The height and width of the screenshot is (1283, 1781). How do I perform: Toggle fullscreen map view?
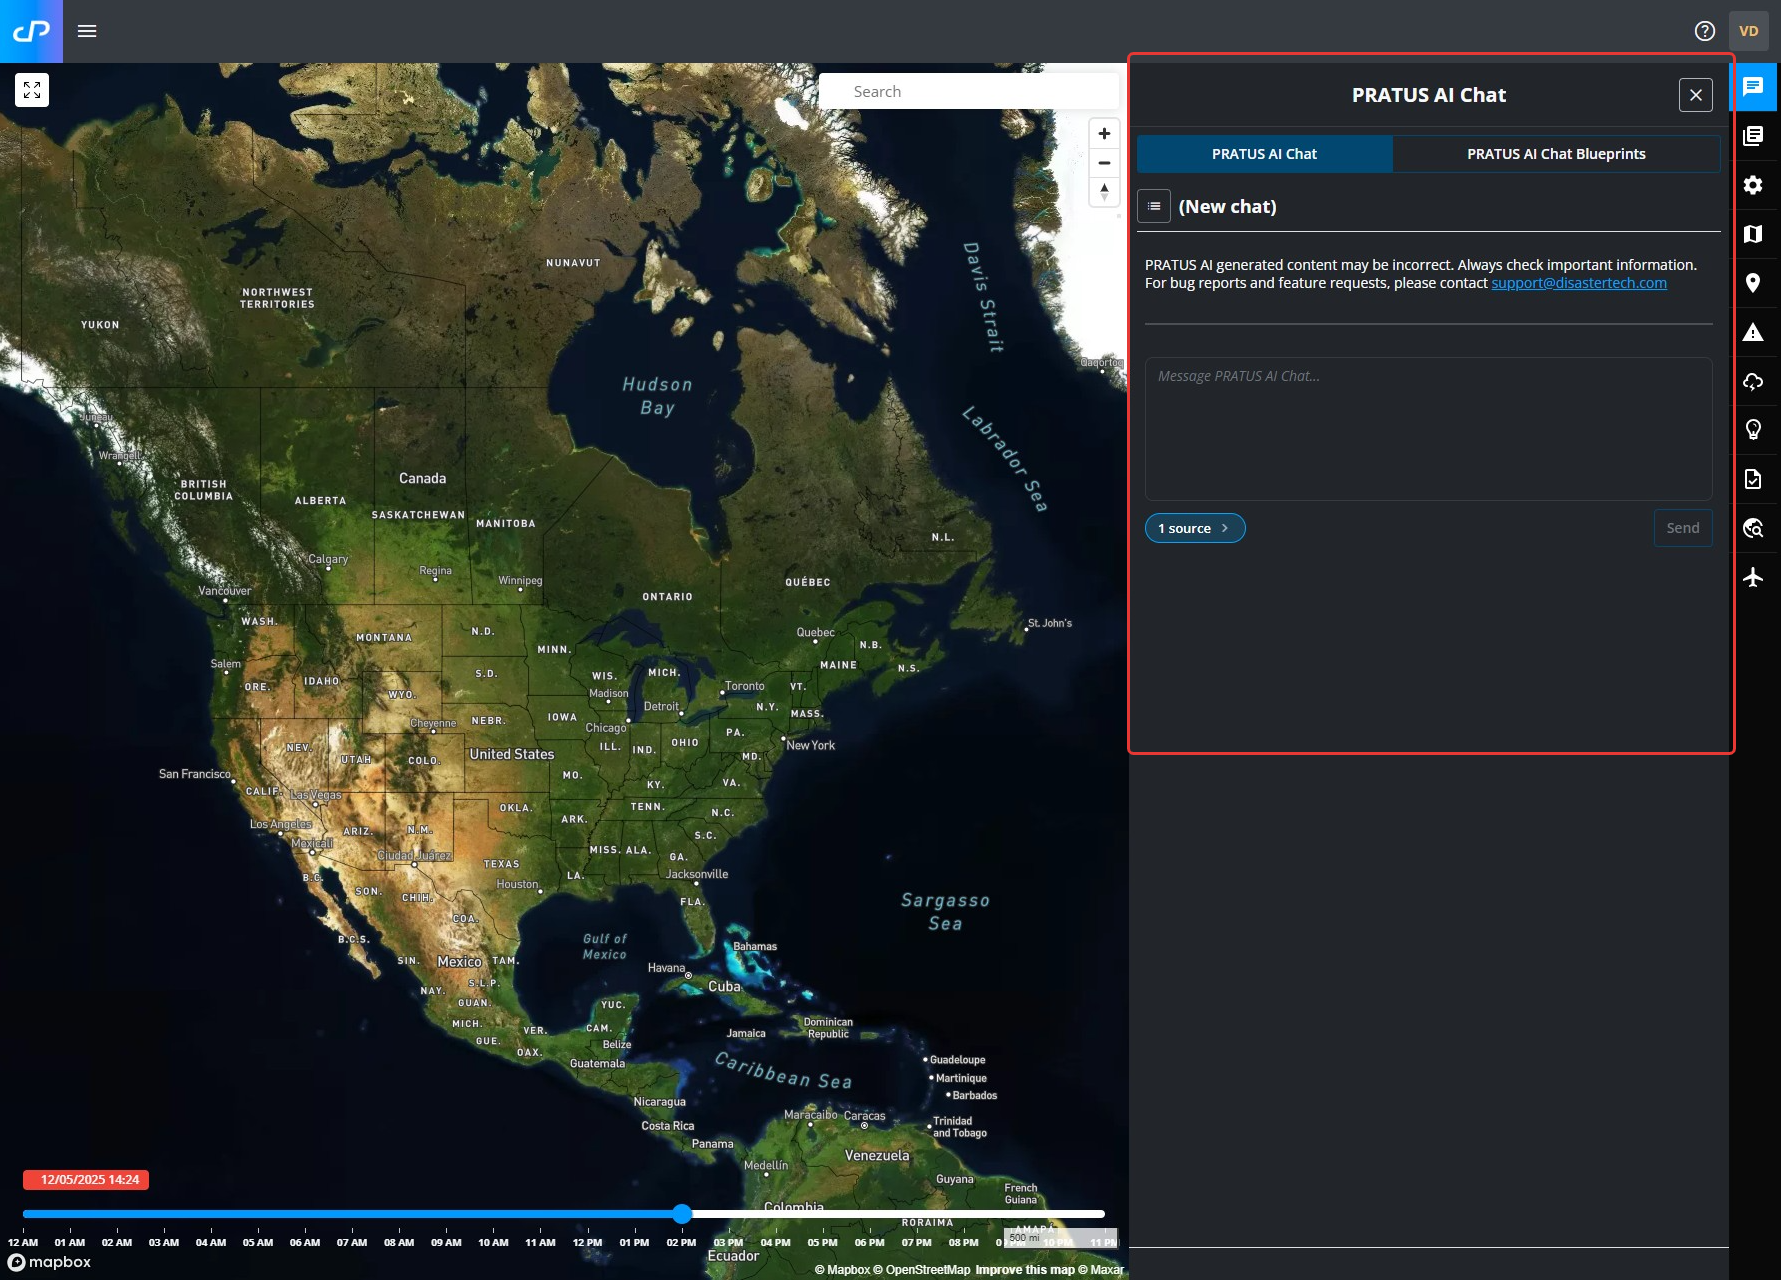[x=32, y=90]
